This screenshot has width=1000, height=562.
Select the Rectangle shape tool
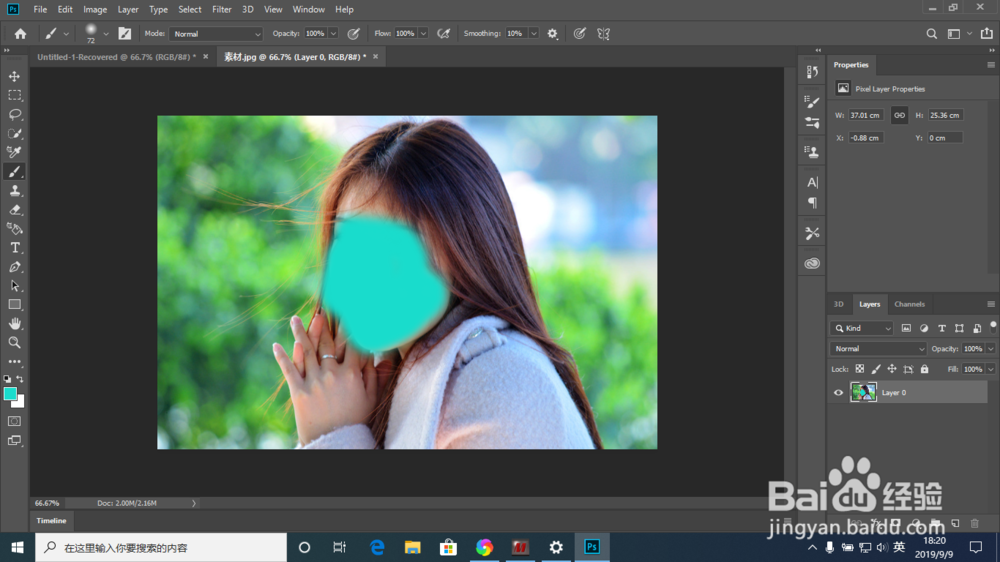tap(14, 305)
